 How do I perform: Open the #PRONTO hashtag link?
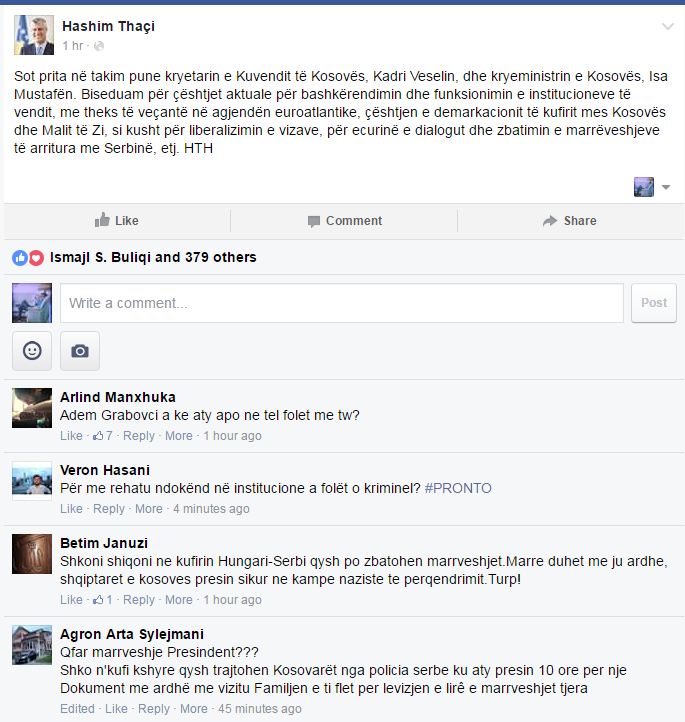coord(458,488)
